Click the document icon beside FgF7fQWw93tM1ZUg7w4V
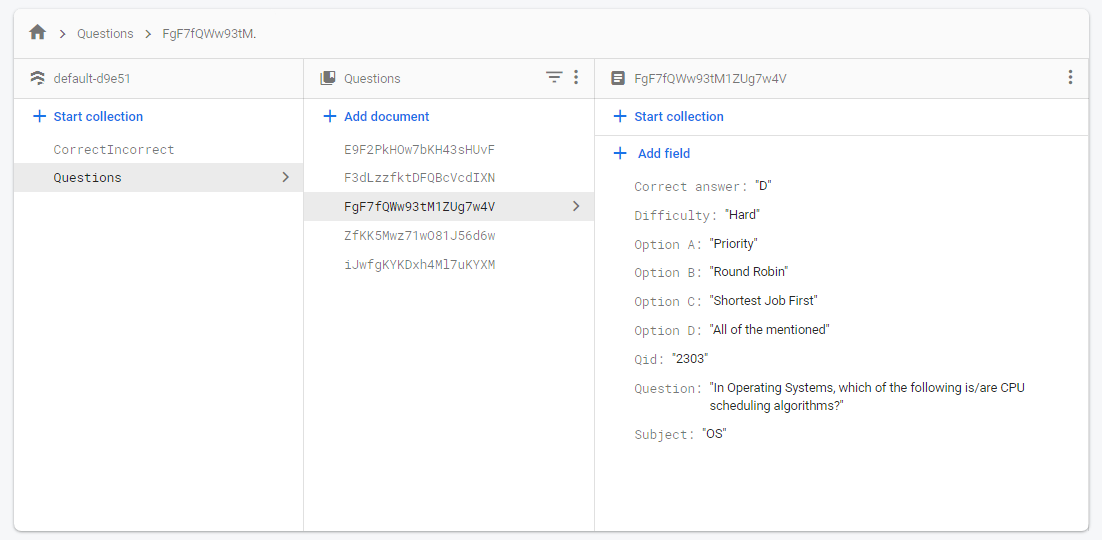The height and width of the screenshot is (540, 1102). 618,78
